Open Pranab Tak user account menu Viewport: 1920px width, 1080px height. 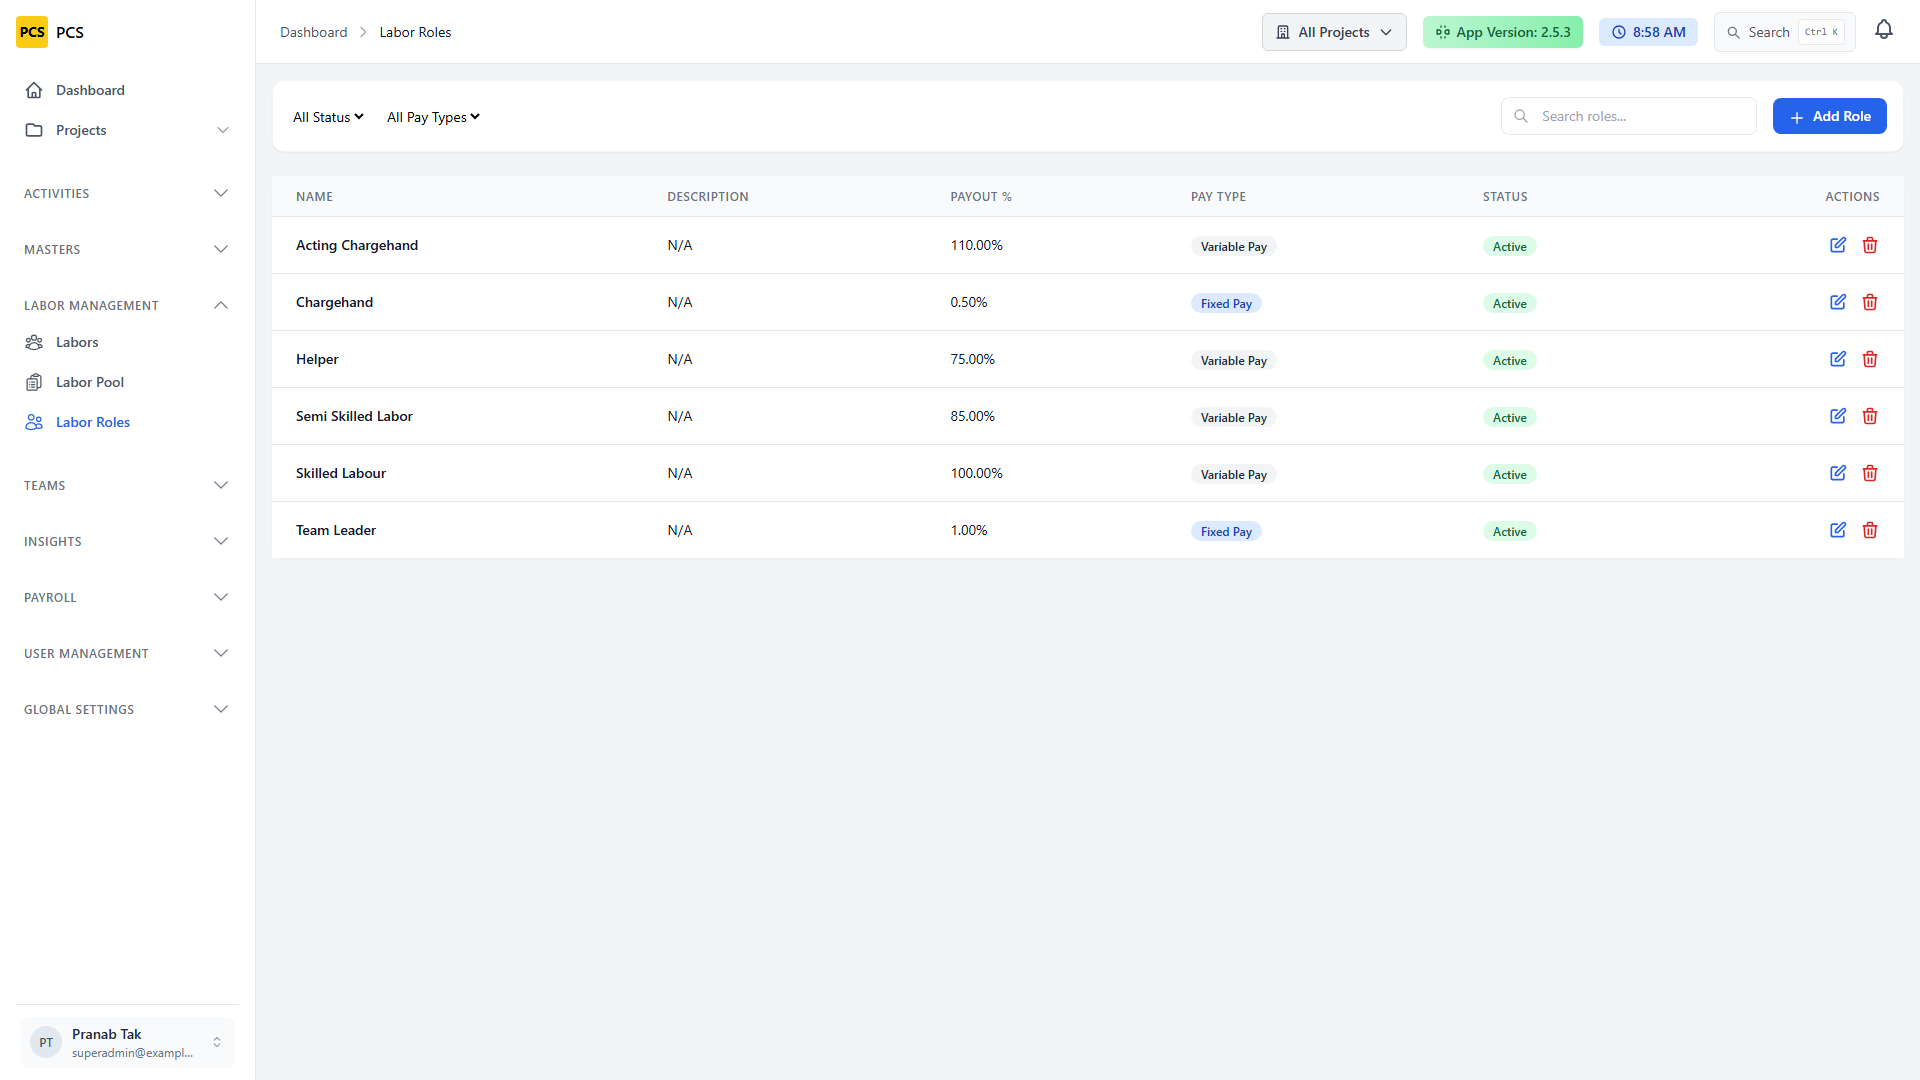[128, 1042]
